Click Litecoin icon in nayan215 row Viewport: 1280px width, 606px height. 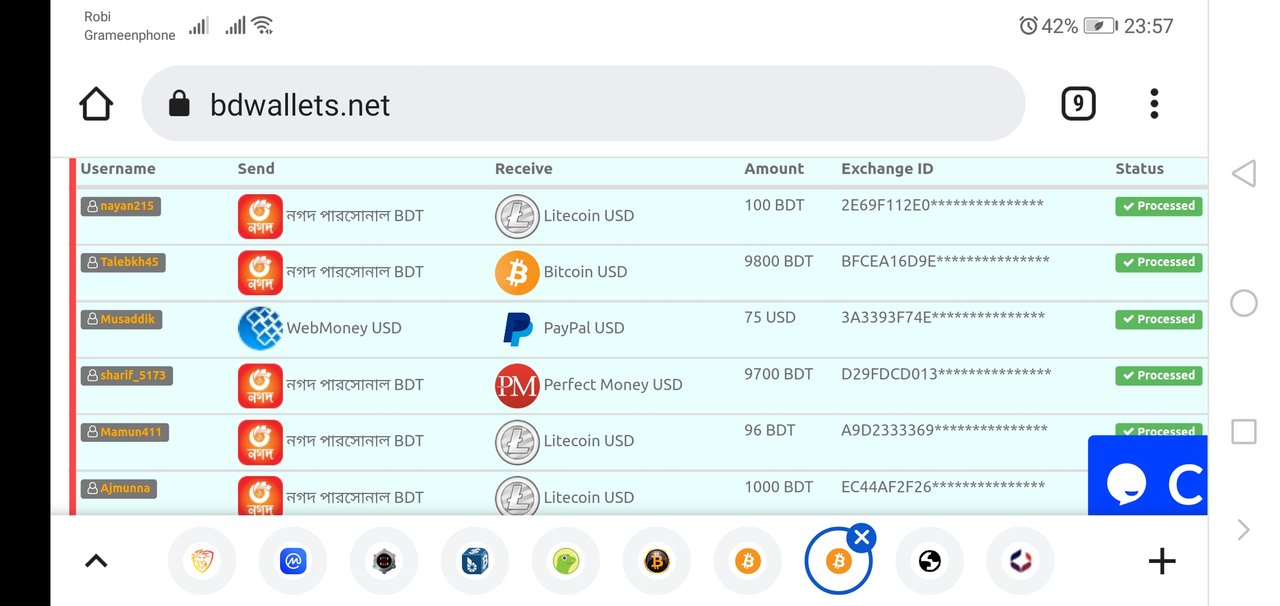517,216
